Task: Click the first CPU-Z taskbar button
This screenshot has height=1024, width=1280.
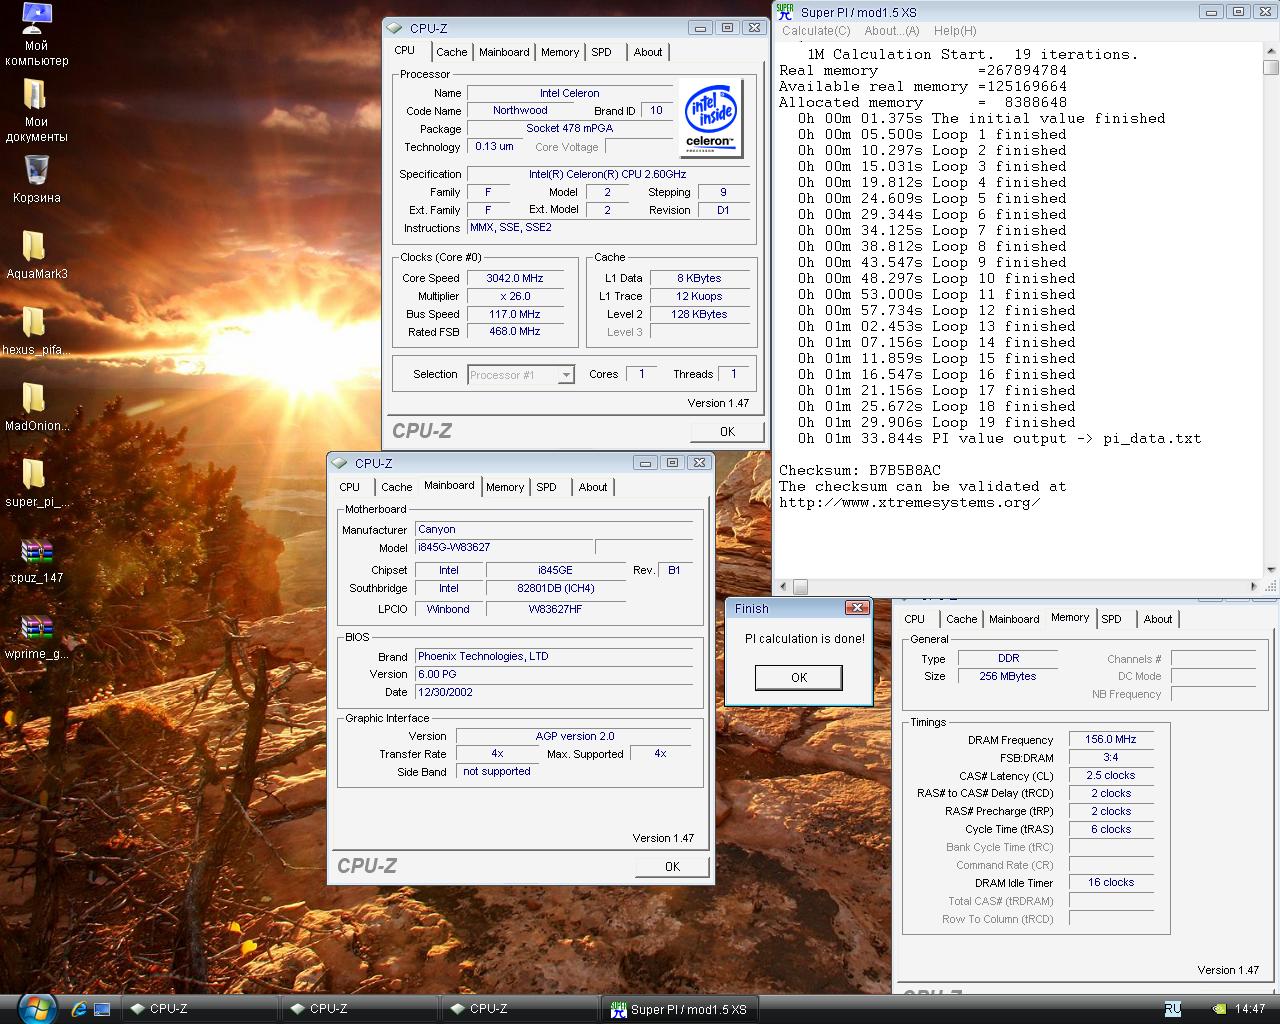Action: pyautogui.click(x=199, y=1009)
